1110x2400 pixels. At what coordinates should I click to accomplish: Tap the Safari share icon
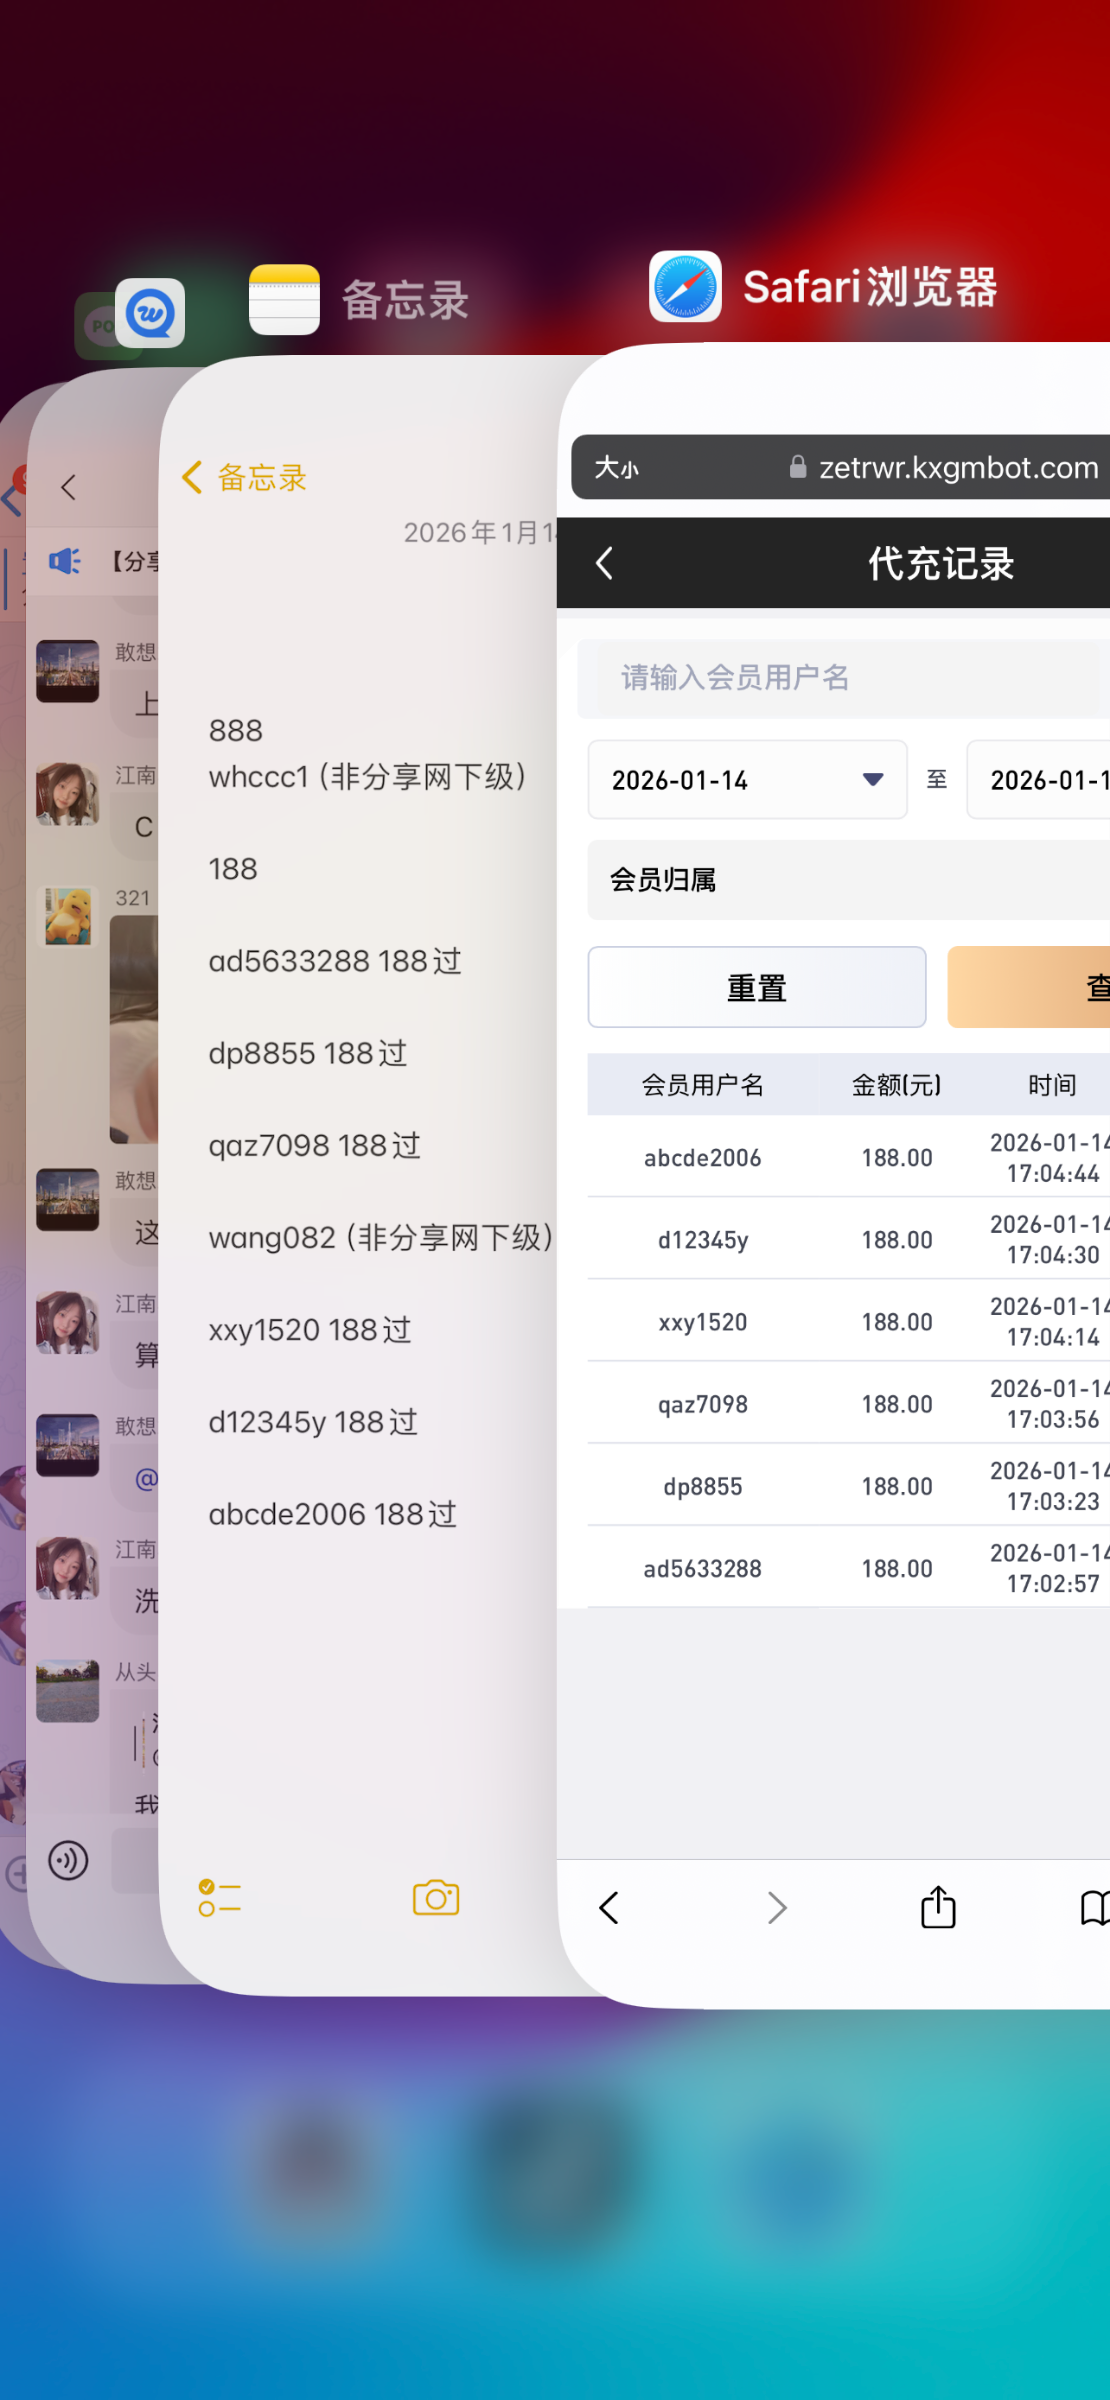938,1908
